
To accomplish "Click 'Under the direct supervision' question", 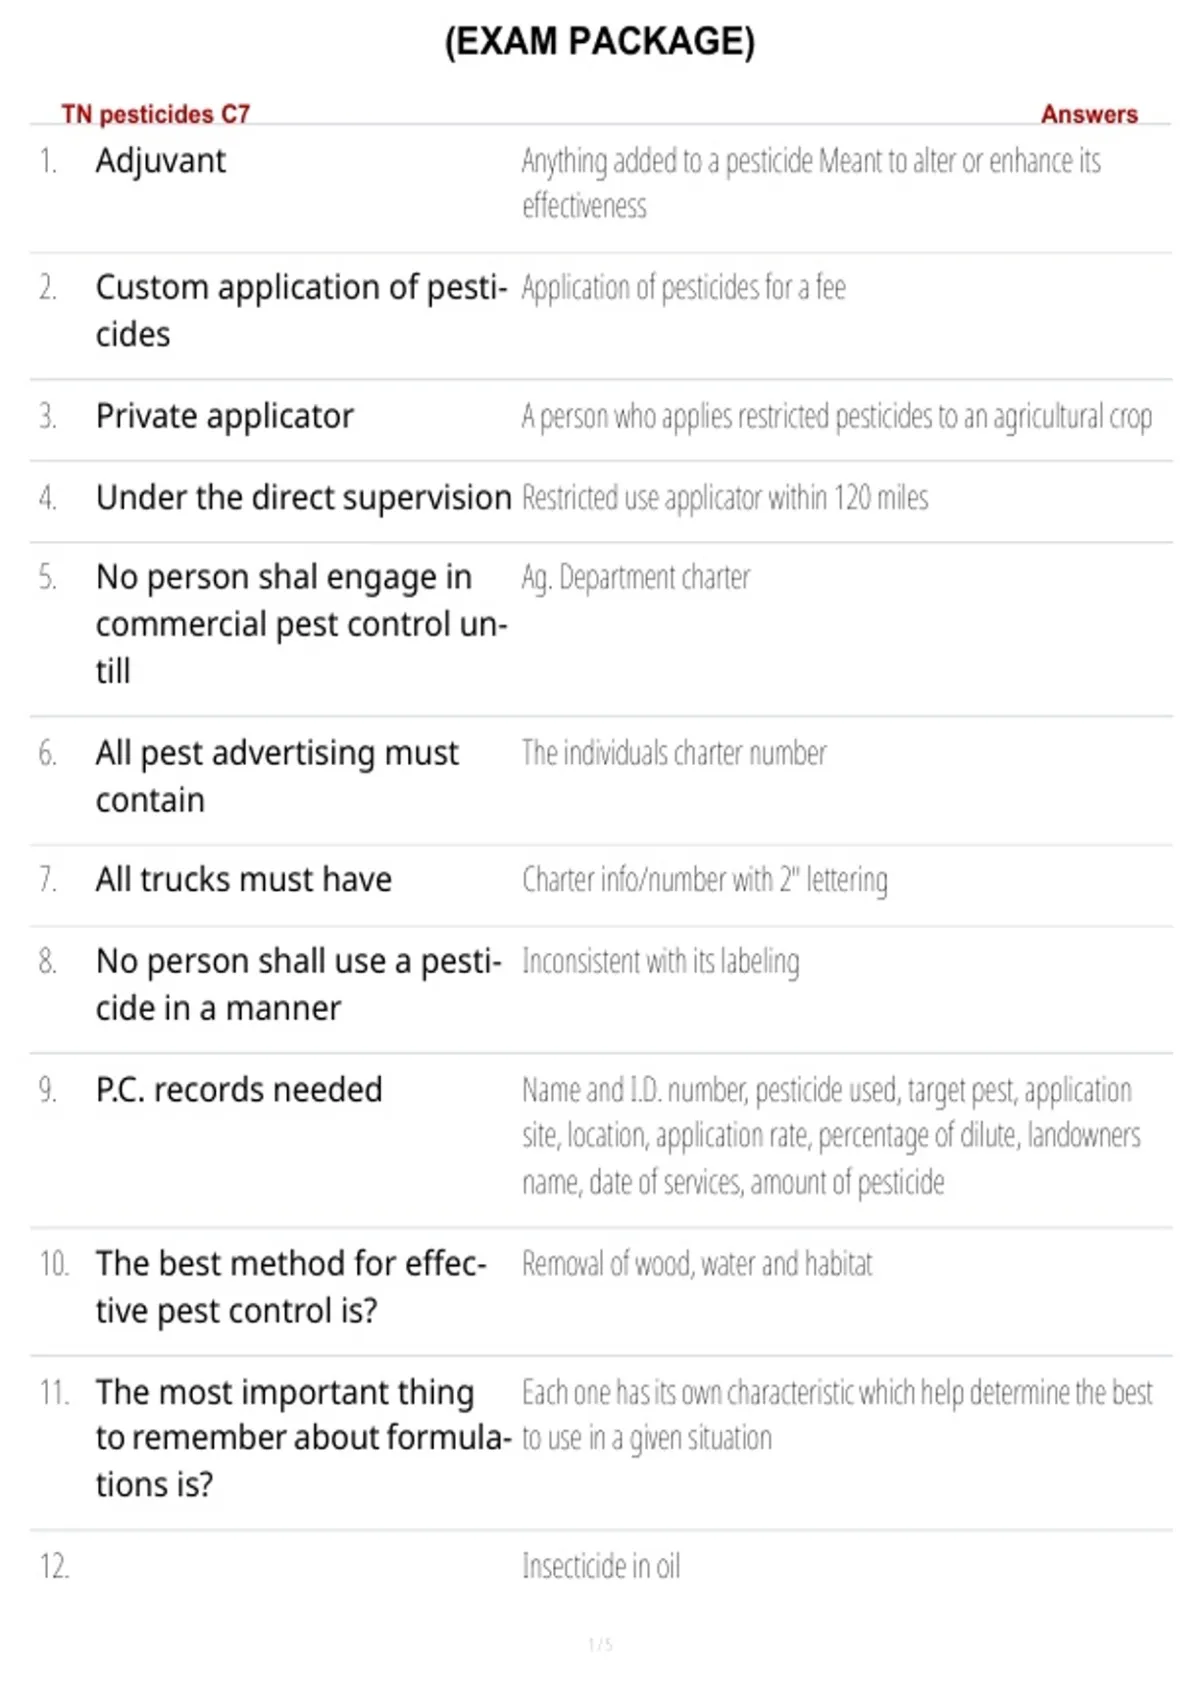I will click(304, 497).
